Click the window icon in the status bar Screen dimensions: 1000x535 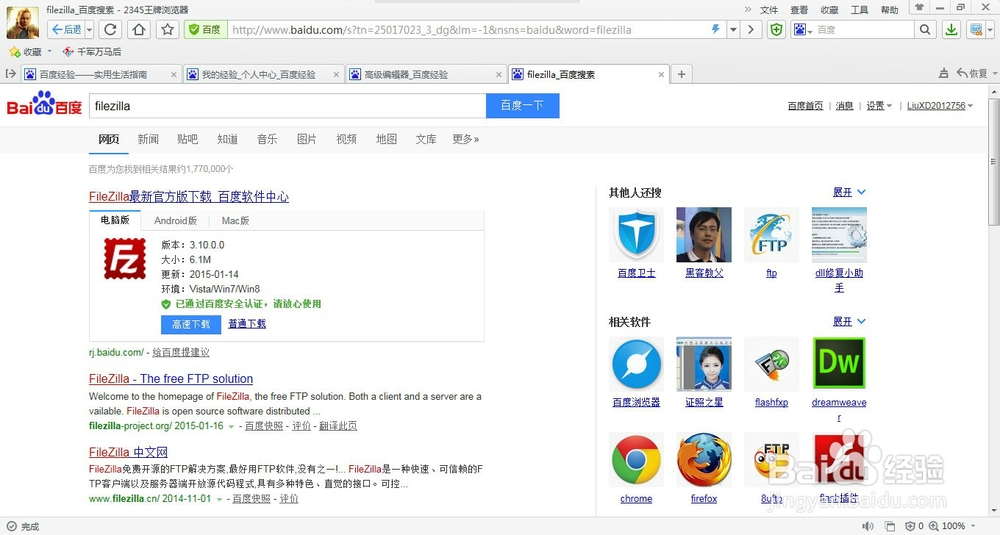(890, 526)
